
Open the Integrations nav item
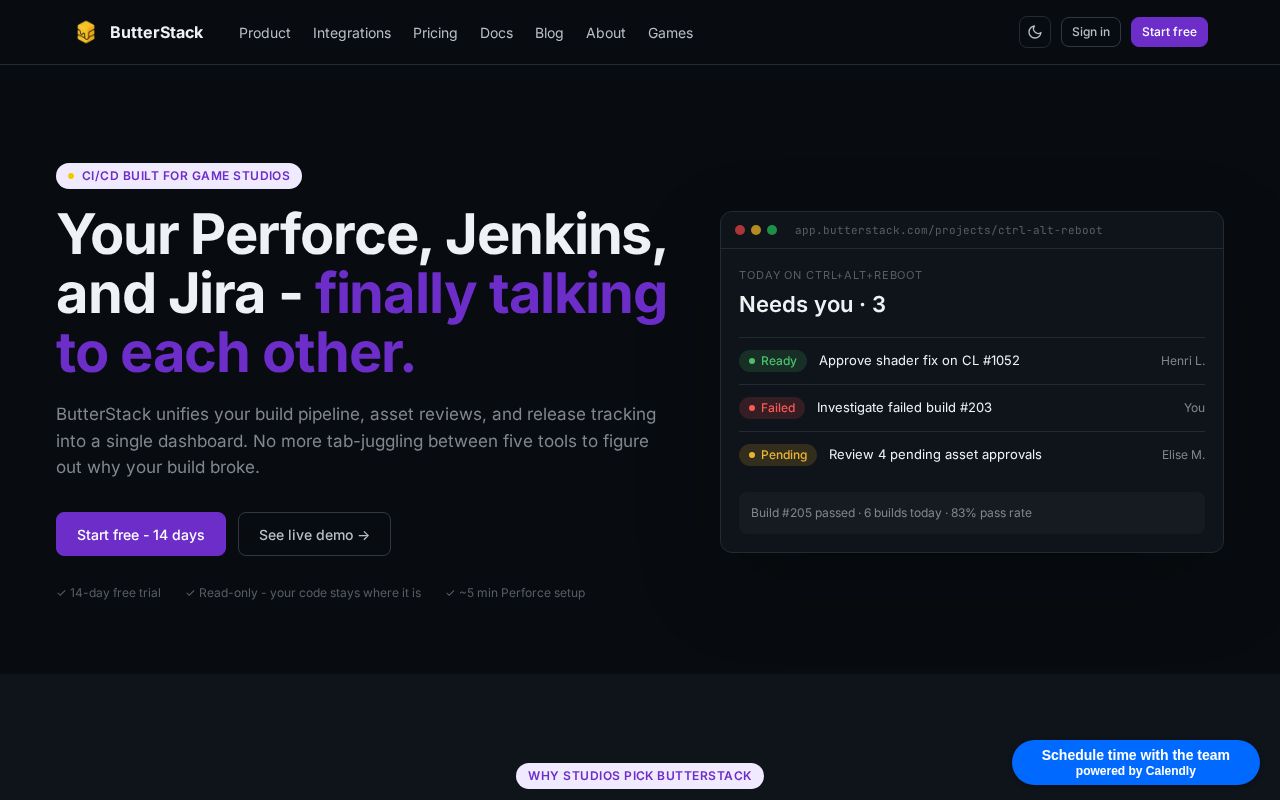[352, 33]
